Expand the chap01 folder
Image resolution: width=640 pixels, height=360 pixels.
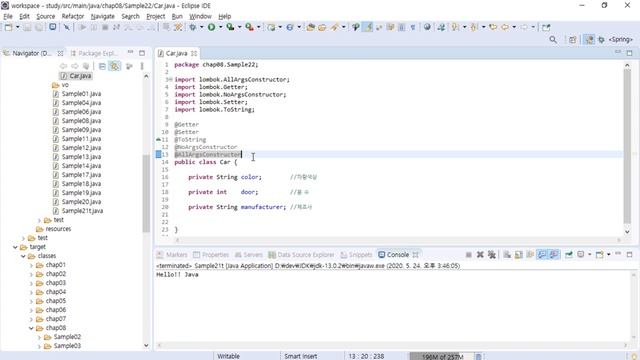(x=31, y=265)
